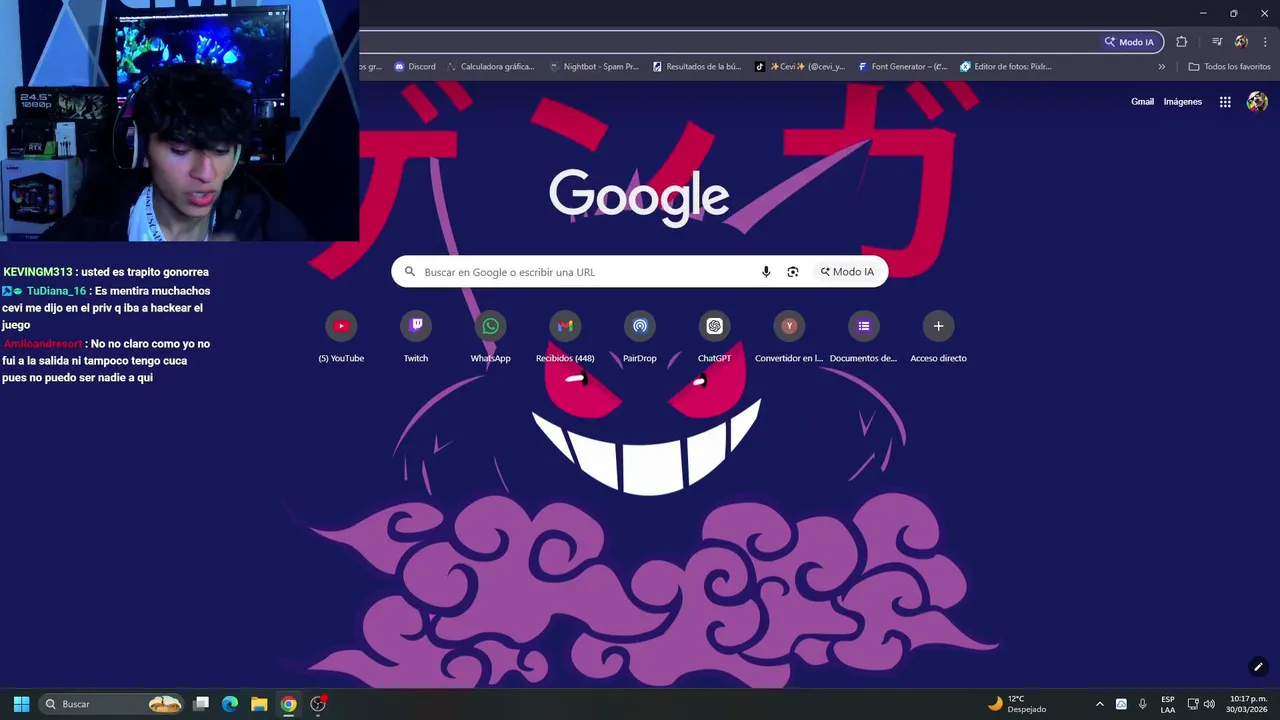
Task: Show hidden tray icons with the chevron
Action: (x=1100, y=704)
